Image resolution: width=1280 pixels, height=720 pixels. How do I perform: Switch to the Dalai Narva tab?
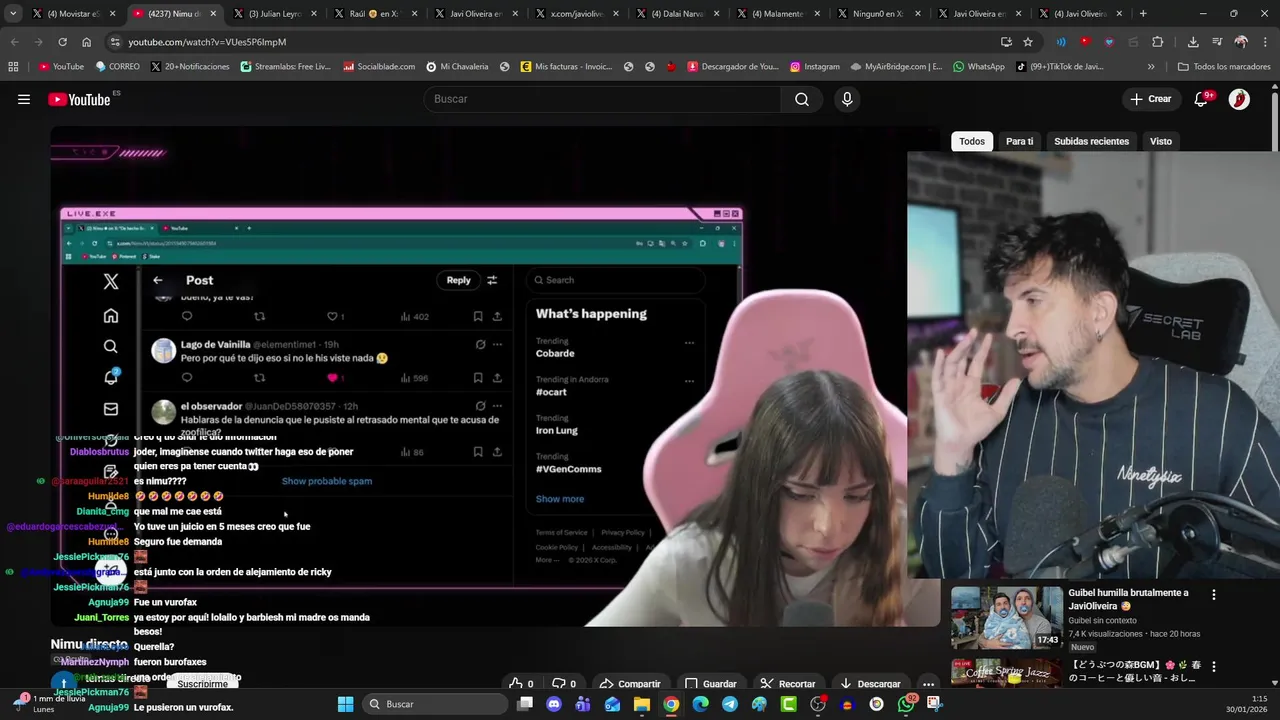pos(678,14)
